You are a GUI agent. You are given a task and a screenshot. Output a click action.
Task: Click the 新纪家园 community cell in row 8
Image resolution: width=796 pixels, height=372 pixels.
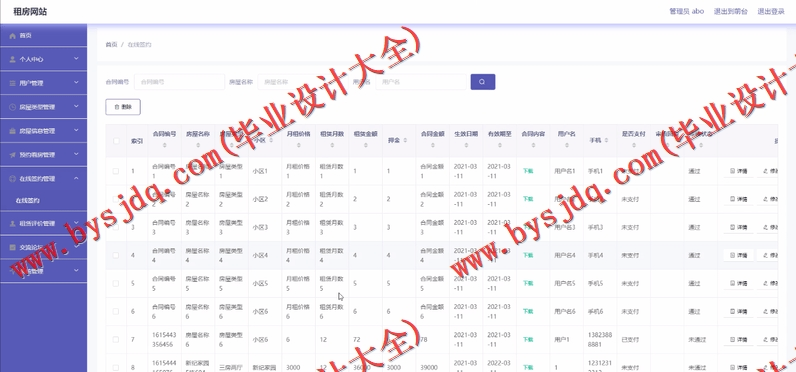(265, 367)
